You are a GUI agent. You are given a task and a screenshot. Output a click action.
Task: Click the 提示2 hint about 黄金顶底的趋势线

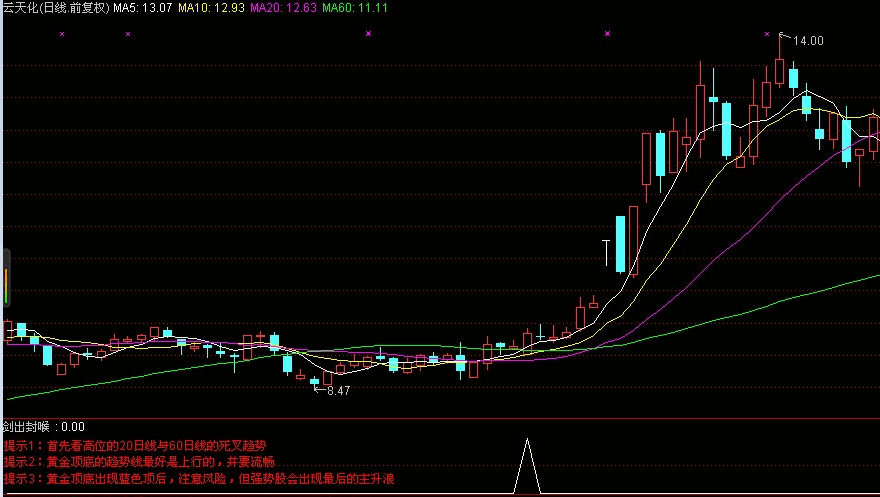pos(139,462)
